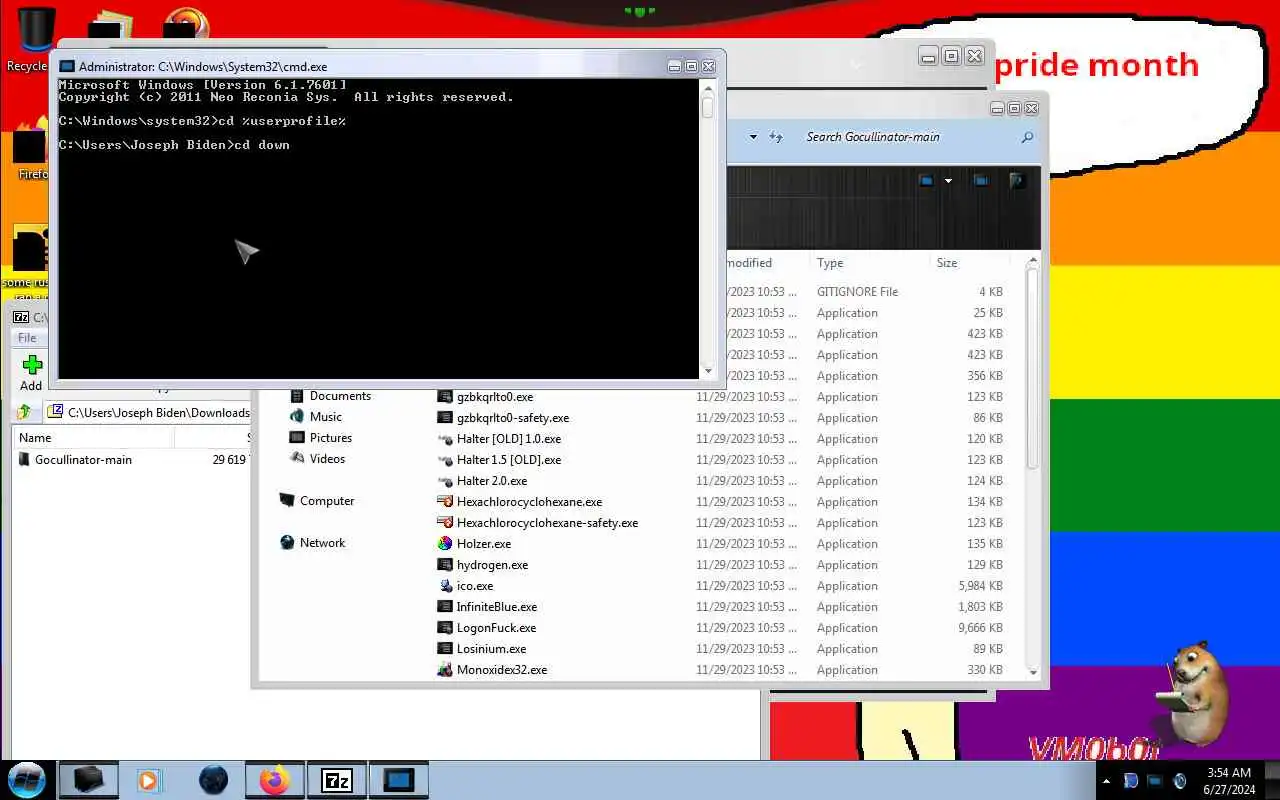Select LogonFuck.exe in the file list
The image size is (1280, 800).
tap(496, 628)
